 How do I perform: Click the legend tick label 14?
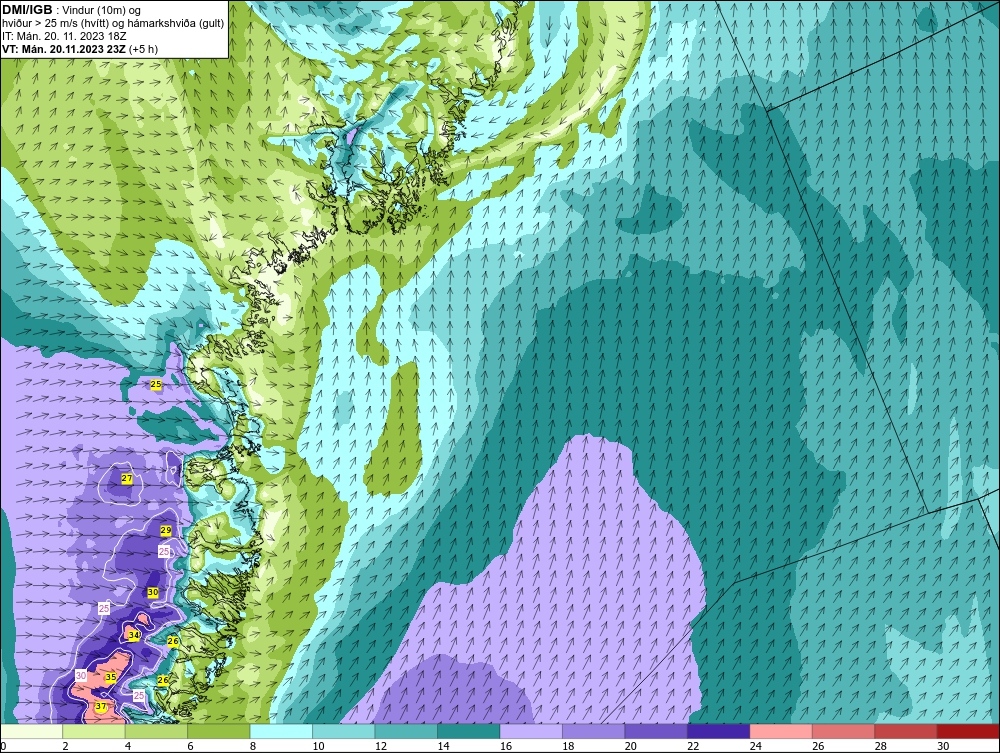click(x=443, y=746)
